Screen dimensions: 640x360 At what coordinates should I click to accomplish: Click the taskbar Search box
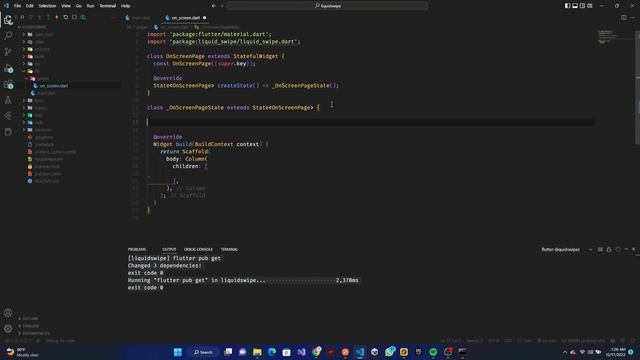pyautogui.click(x=203, y=352)
